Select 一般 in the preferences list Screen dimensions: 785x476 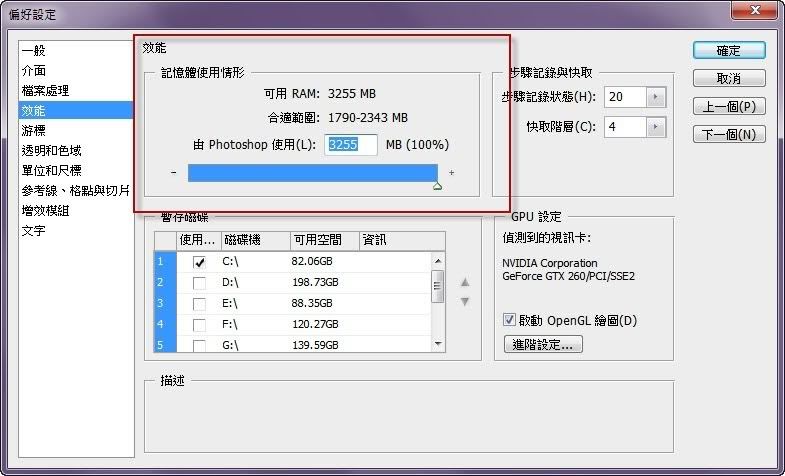click(x=33, y=50)
